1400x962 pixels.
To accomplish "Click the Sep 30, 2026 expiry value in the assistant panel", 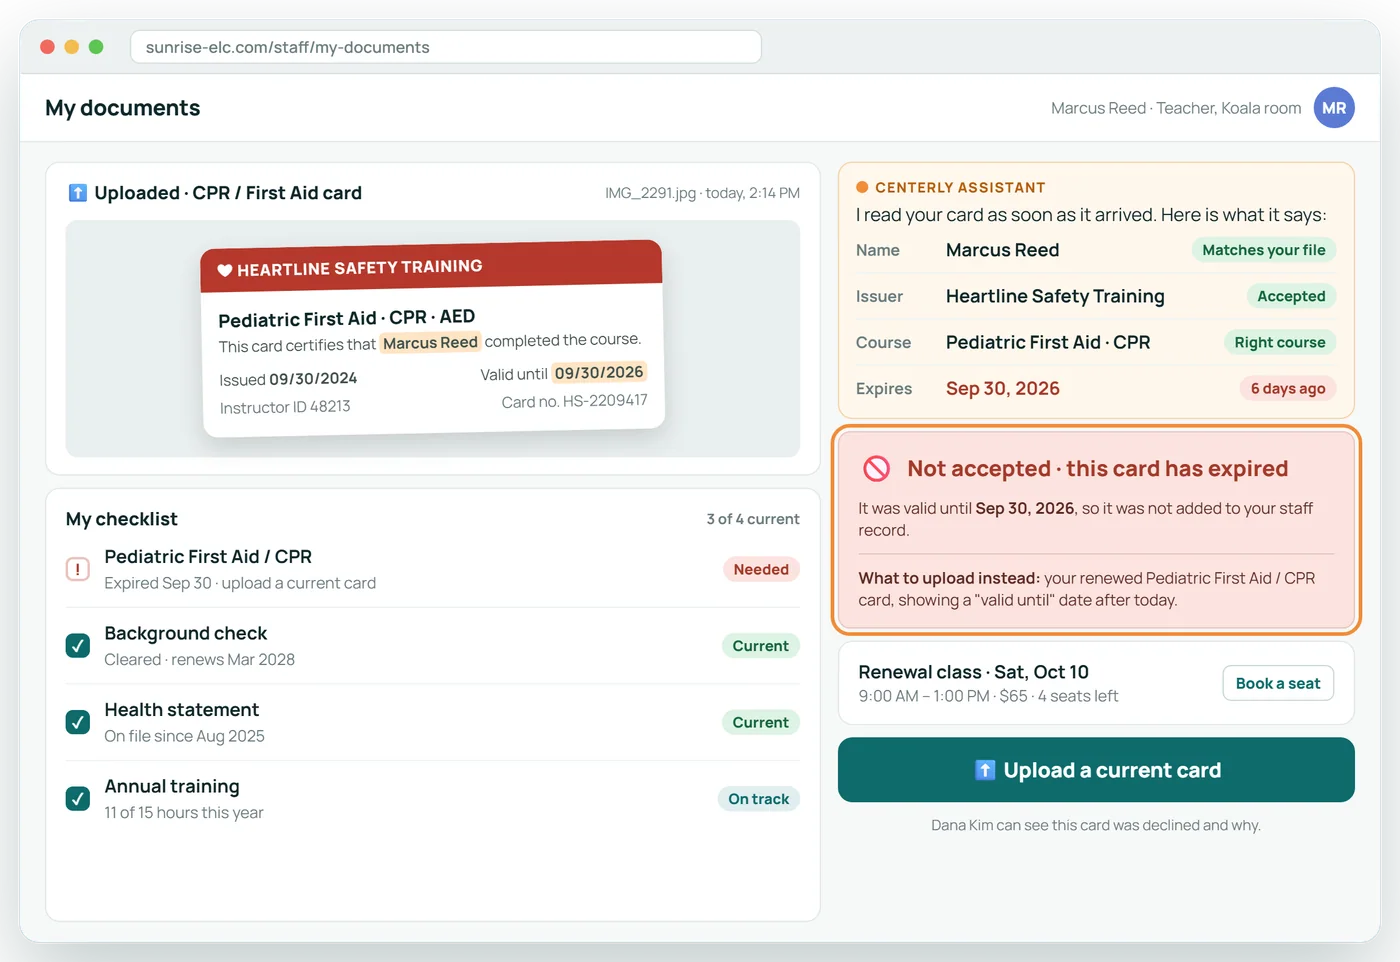I will tap(1003, 389).
